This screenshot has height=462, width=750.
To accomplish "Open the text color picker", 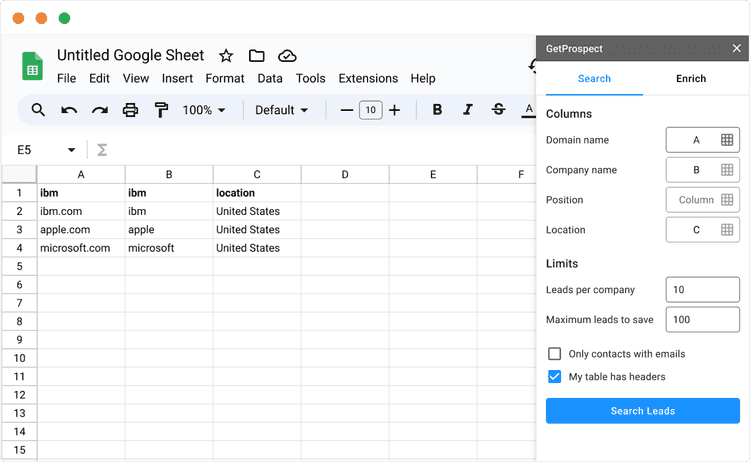I will 529,110.
